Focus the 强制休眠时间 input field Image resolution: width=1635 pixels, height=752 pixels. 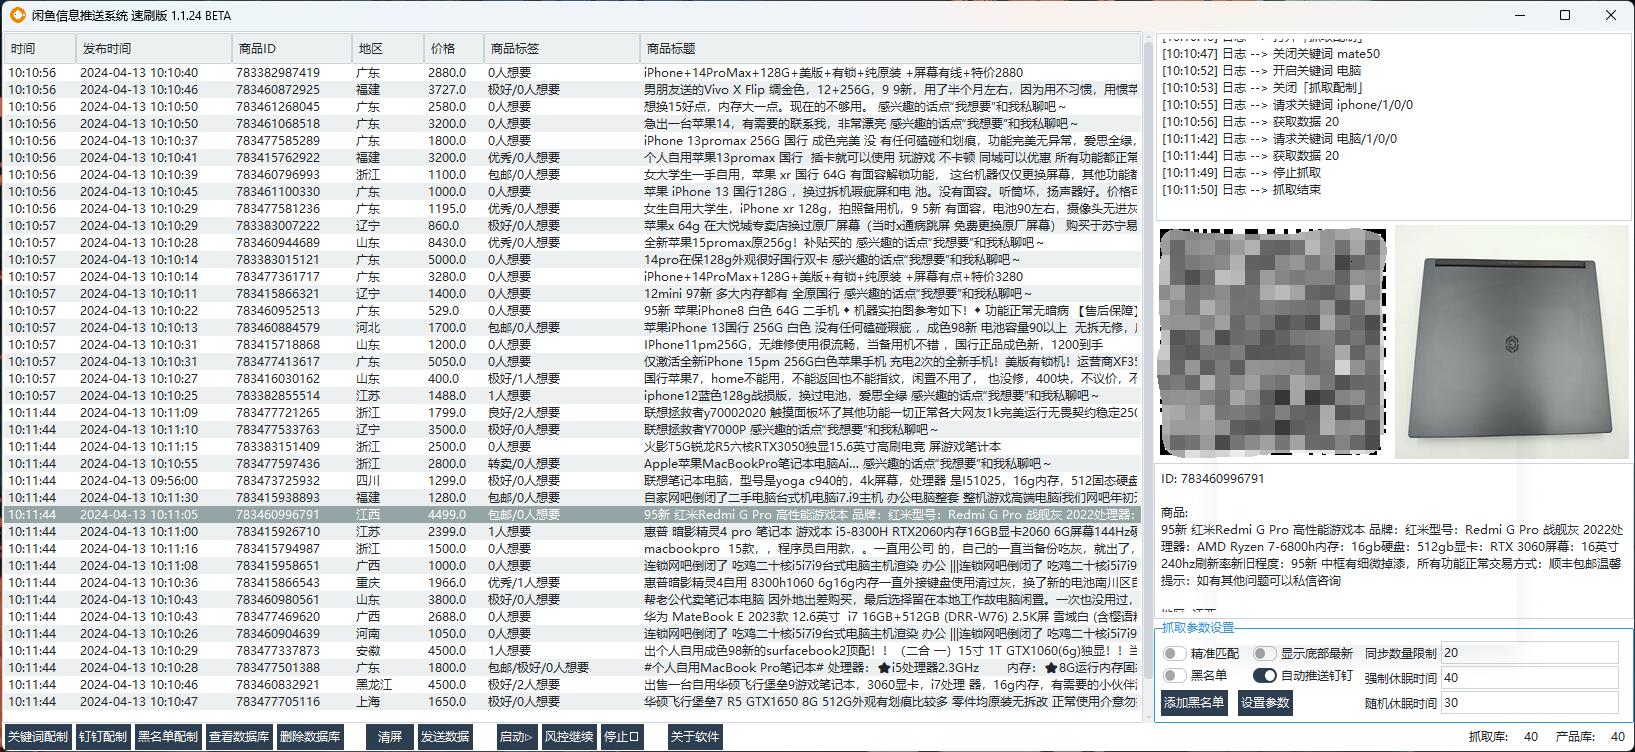[x=1529, y=678]
